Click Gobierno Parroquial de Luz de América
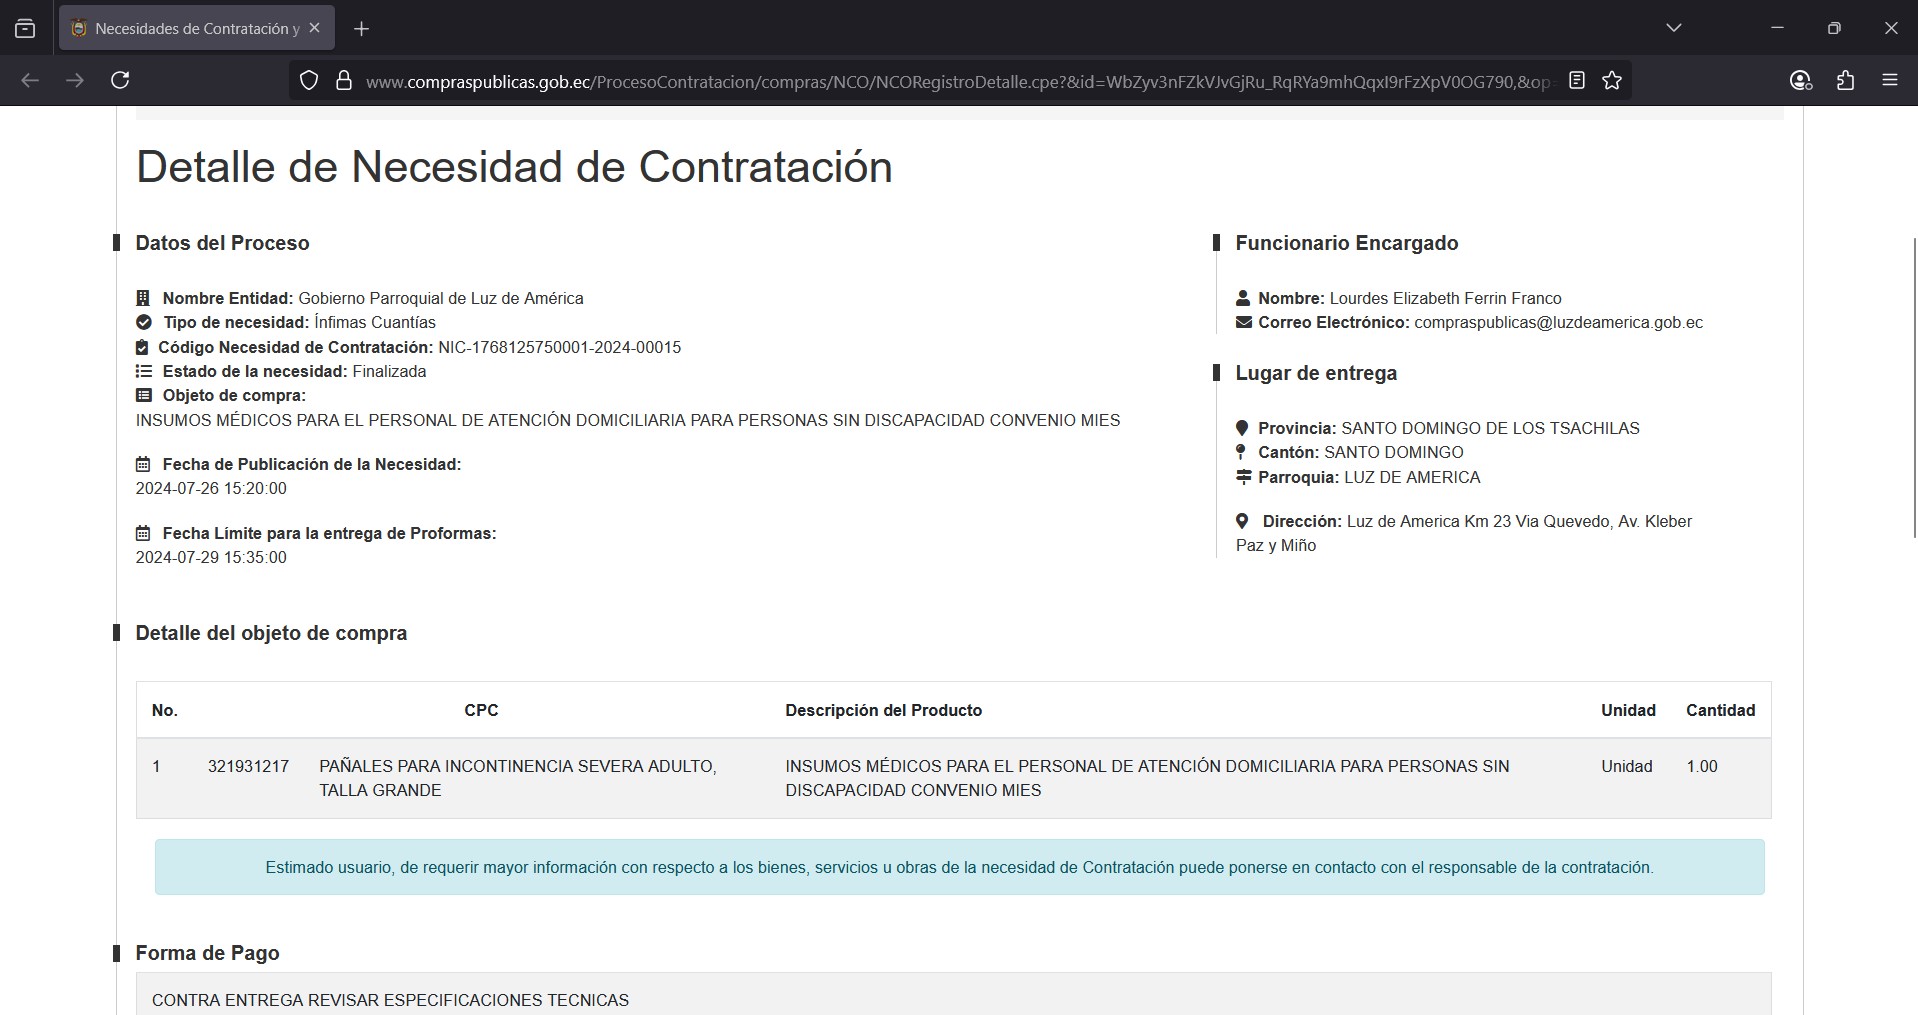Screen dimensions: 1918x1015 441,298
